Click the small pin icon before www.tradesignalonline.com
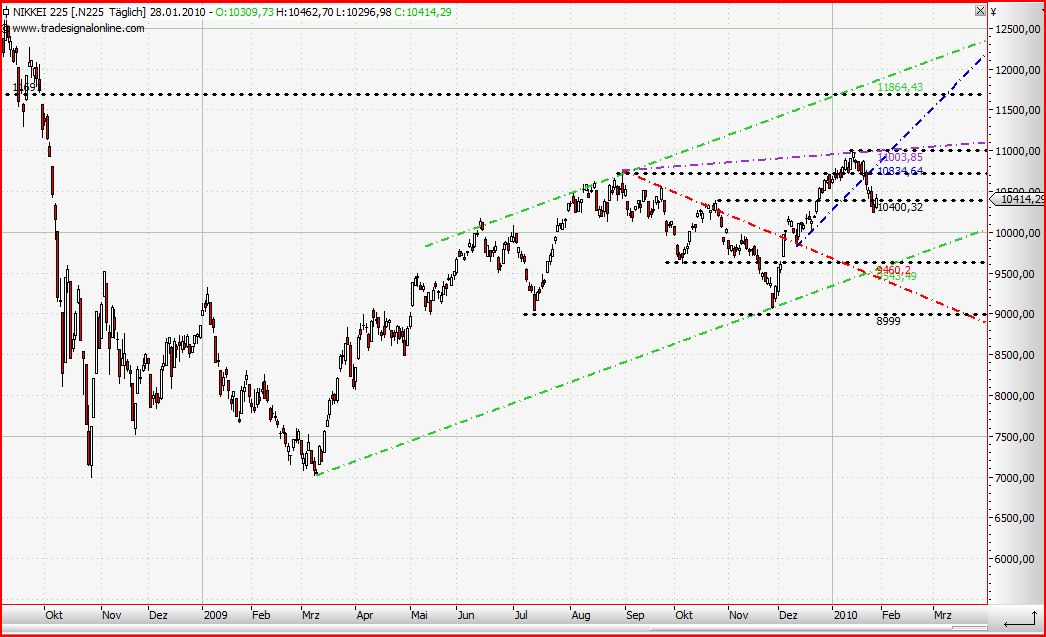Viewport: 1046px width, 637px height. tap(7, 29)
